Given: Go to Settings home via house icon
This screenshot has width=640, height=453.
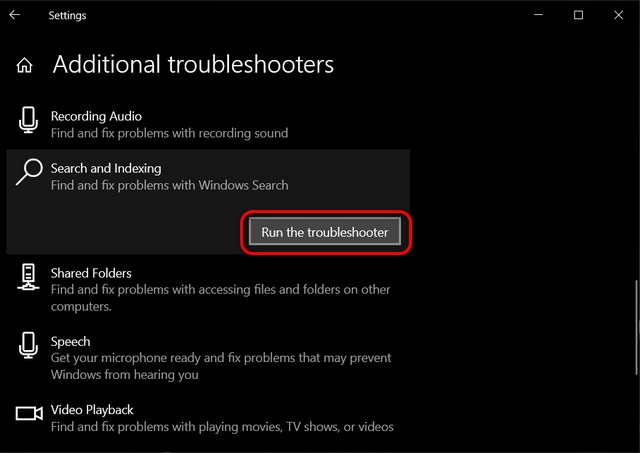Looking at the screenshot, I should (x=24, y=65).
